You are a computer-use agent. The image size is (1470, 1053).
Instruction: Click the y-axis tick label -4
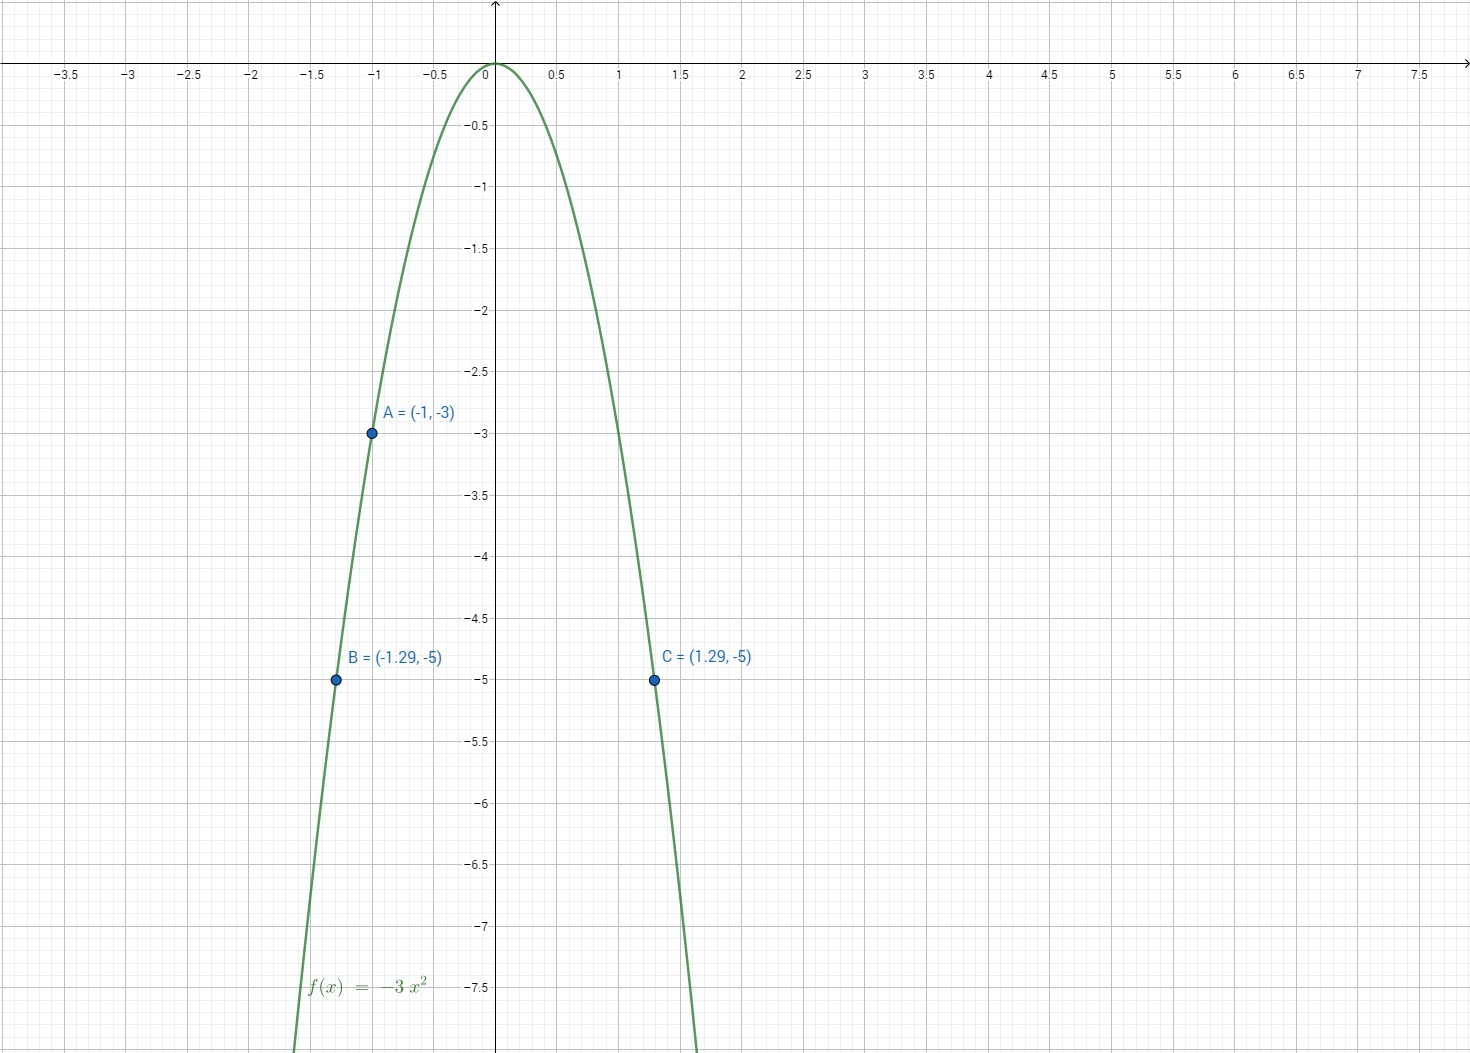click(479, 557)
